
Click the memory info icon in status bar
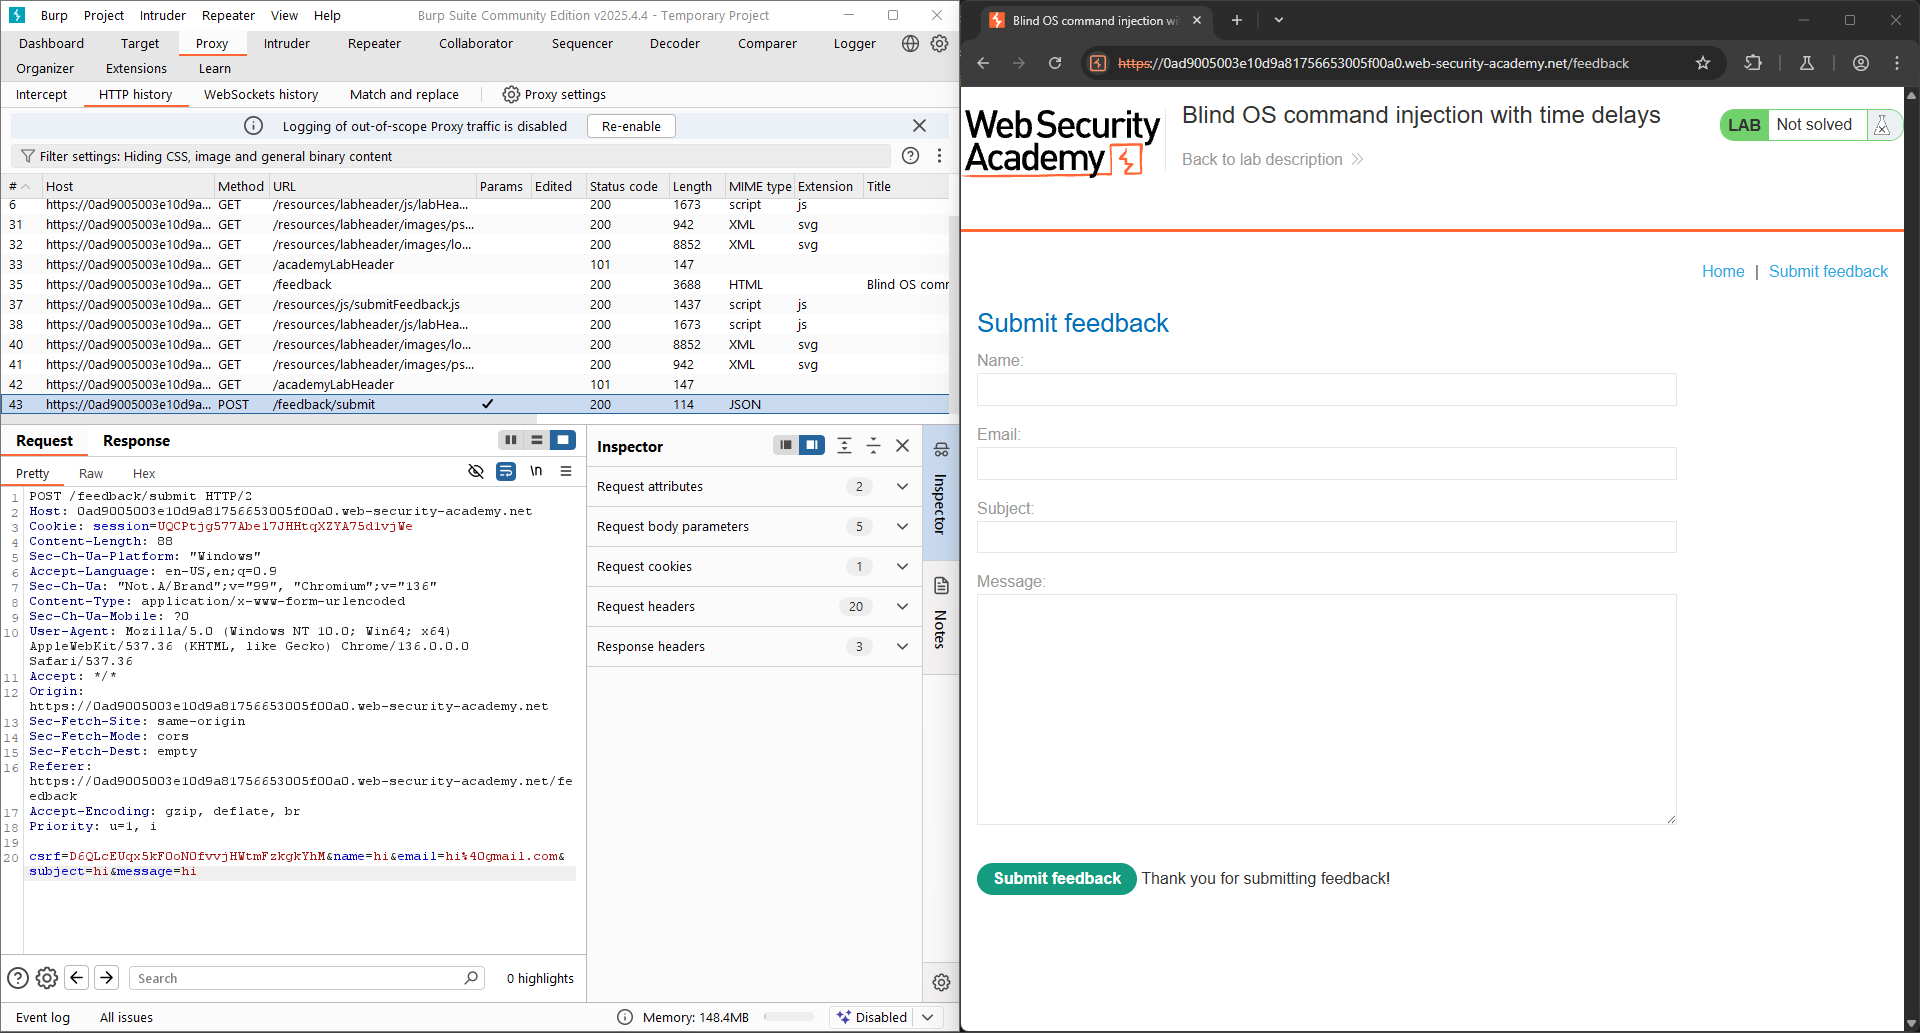tap(625, 1017)
